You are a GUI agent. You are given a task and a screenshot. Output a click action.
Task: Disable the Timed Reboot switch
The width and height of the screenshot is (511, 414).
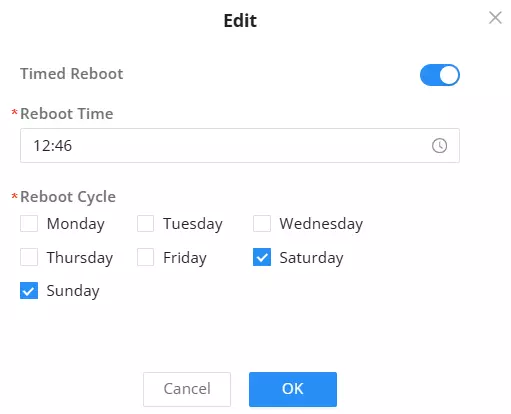click(x=440, y=75)
